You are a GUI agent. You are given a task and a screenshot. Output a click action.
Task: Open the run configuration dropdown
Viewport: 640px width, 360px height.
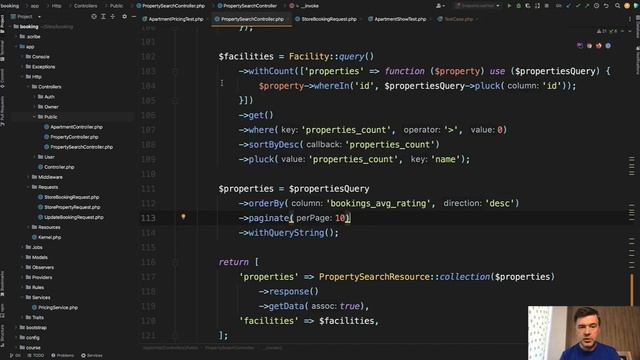pyautogui.click(x=478, y=6)
